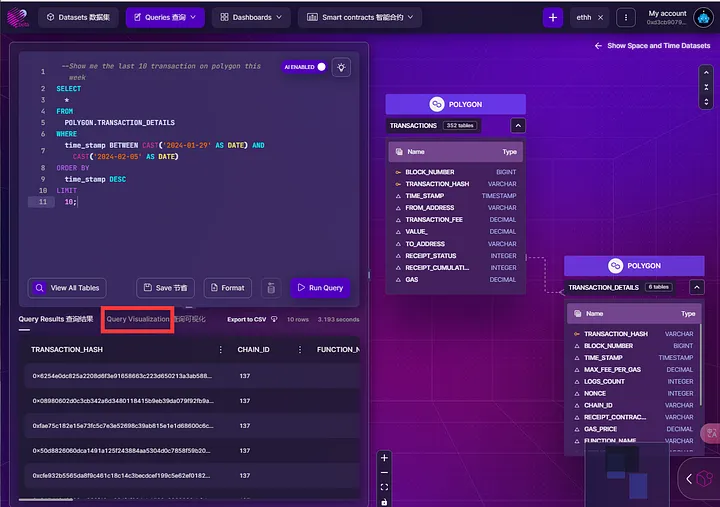Fit the canvas view to screen
This screenshot has height=507, width=720.
[x=384, y=487]
